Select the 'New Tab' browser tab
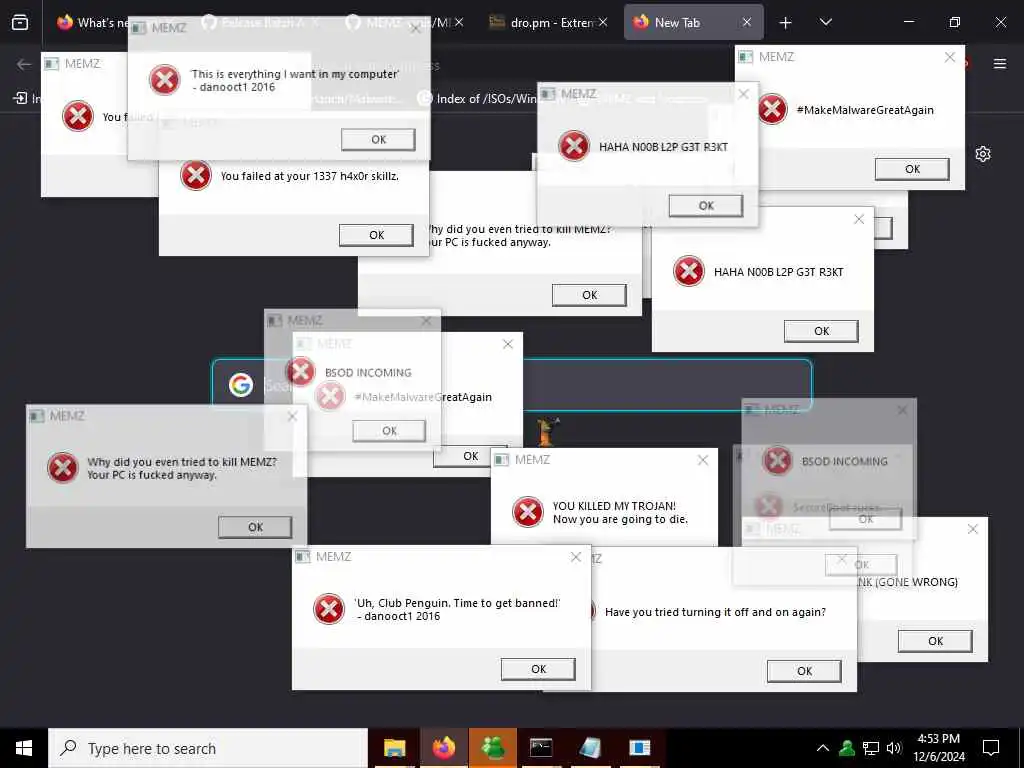1024x768 pixels. point(694,23)
